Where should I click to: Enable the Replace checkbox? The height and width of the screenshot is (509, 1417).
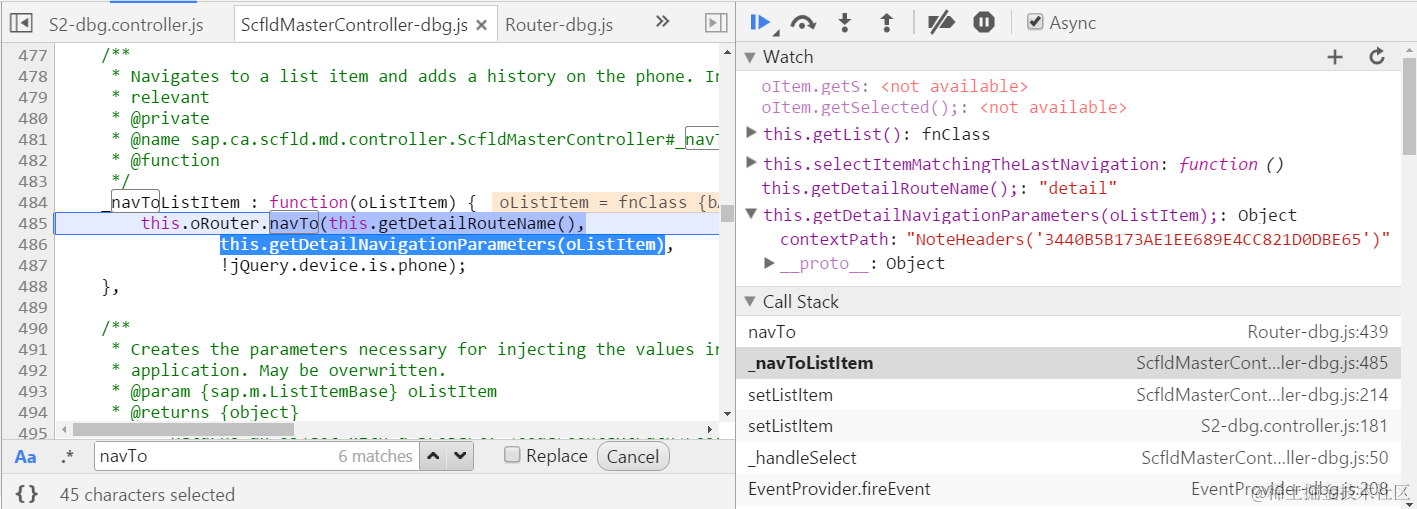[x=512, y=455]
